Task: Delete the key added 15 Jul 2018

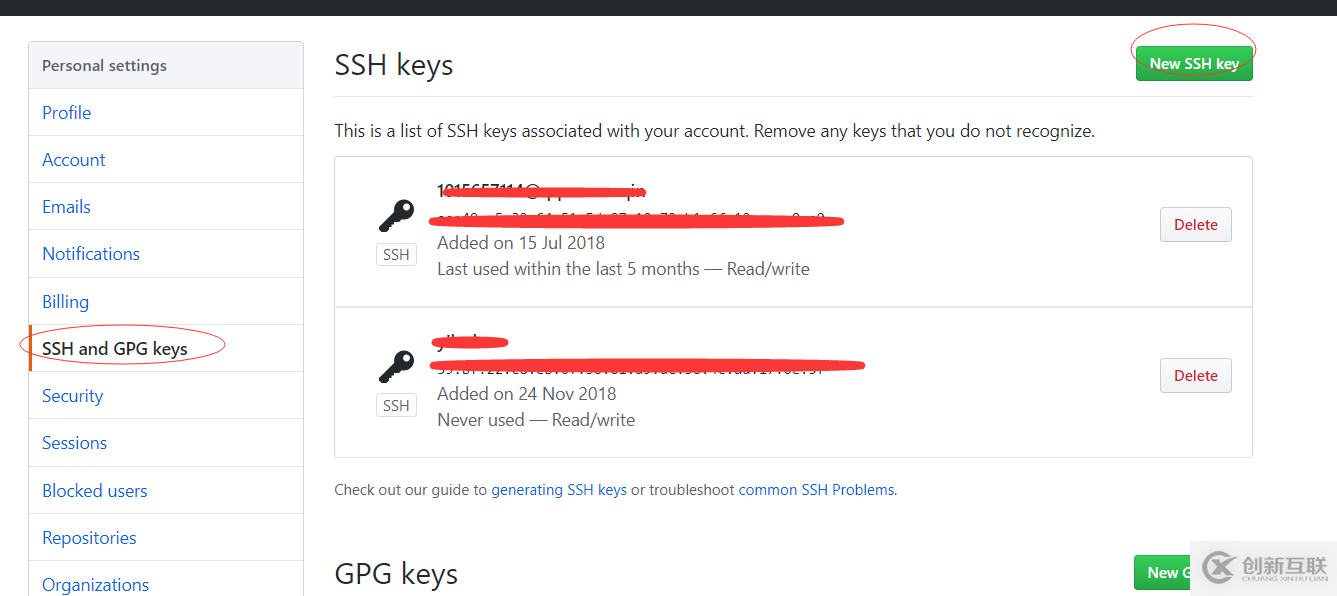Action: pos(1195,225)
